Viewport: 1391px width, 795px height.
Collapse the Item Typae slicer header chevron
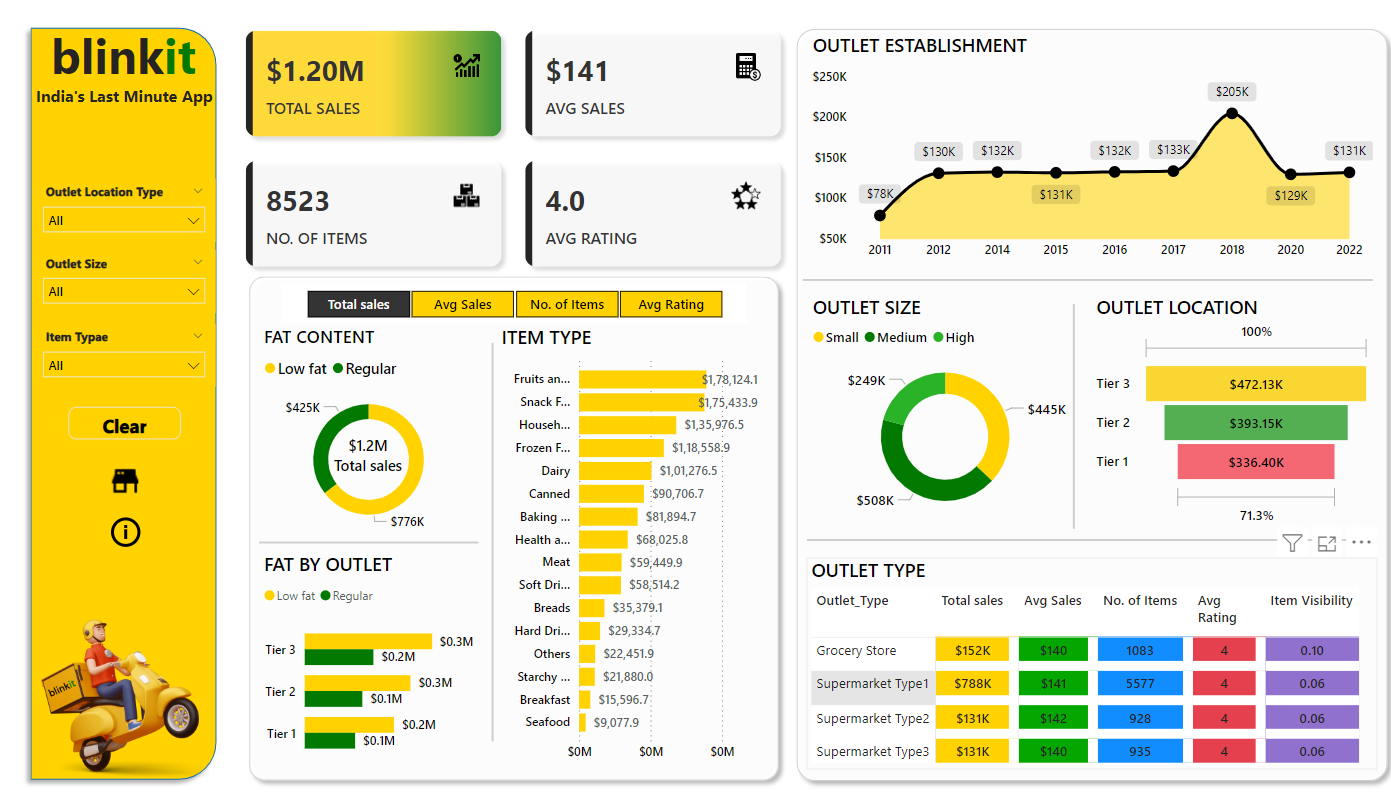(x=198, y=336)
